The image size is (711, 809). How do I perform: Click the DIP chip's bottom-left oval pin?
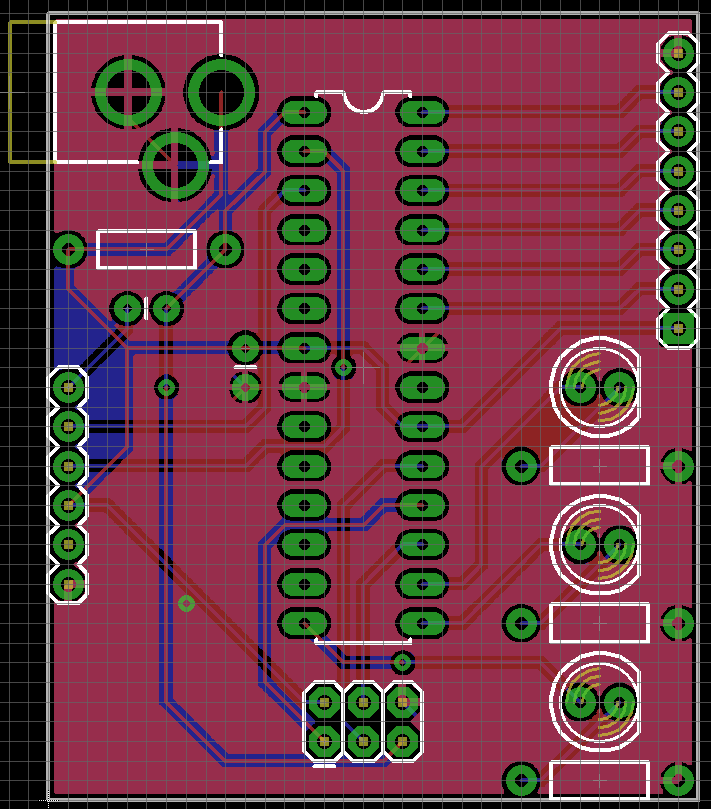pos(304,623)
